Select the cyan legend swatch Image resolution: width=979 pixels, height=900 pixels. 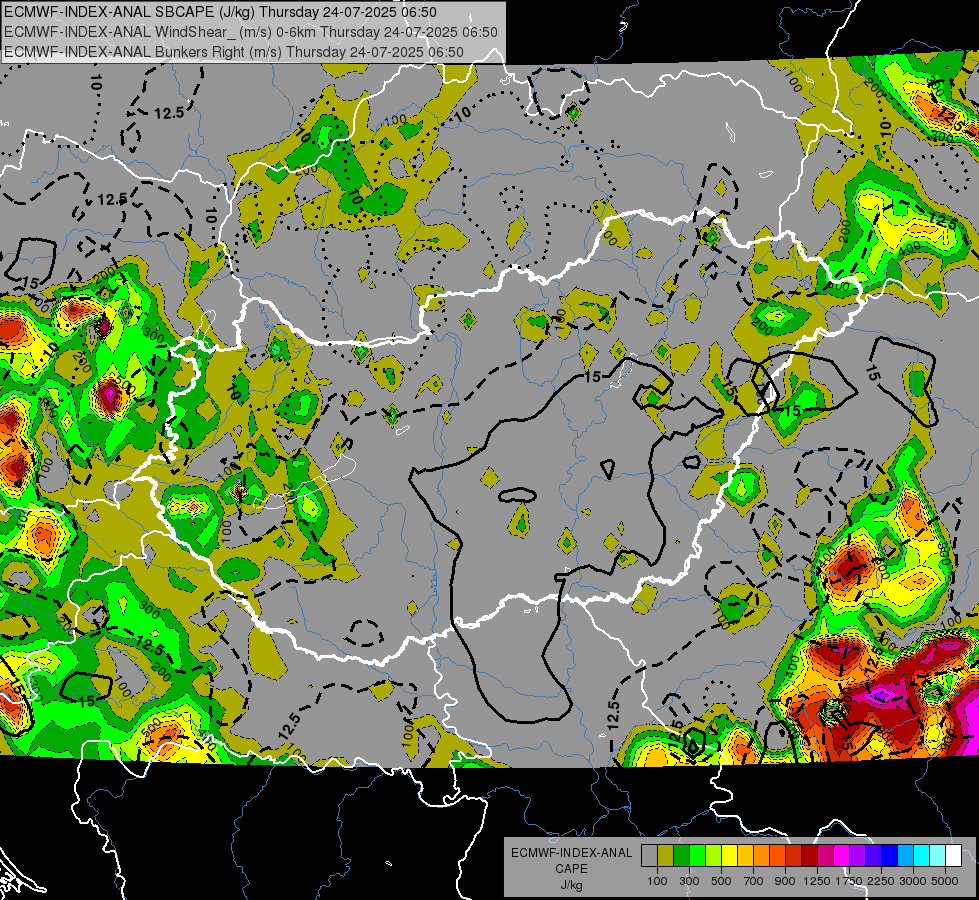[922, 856]
